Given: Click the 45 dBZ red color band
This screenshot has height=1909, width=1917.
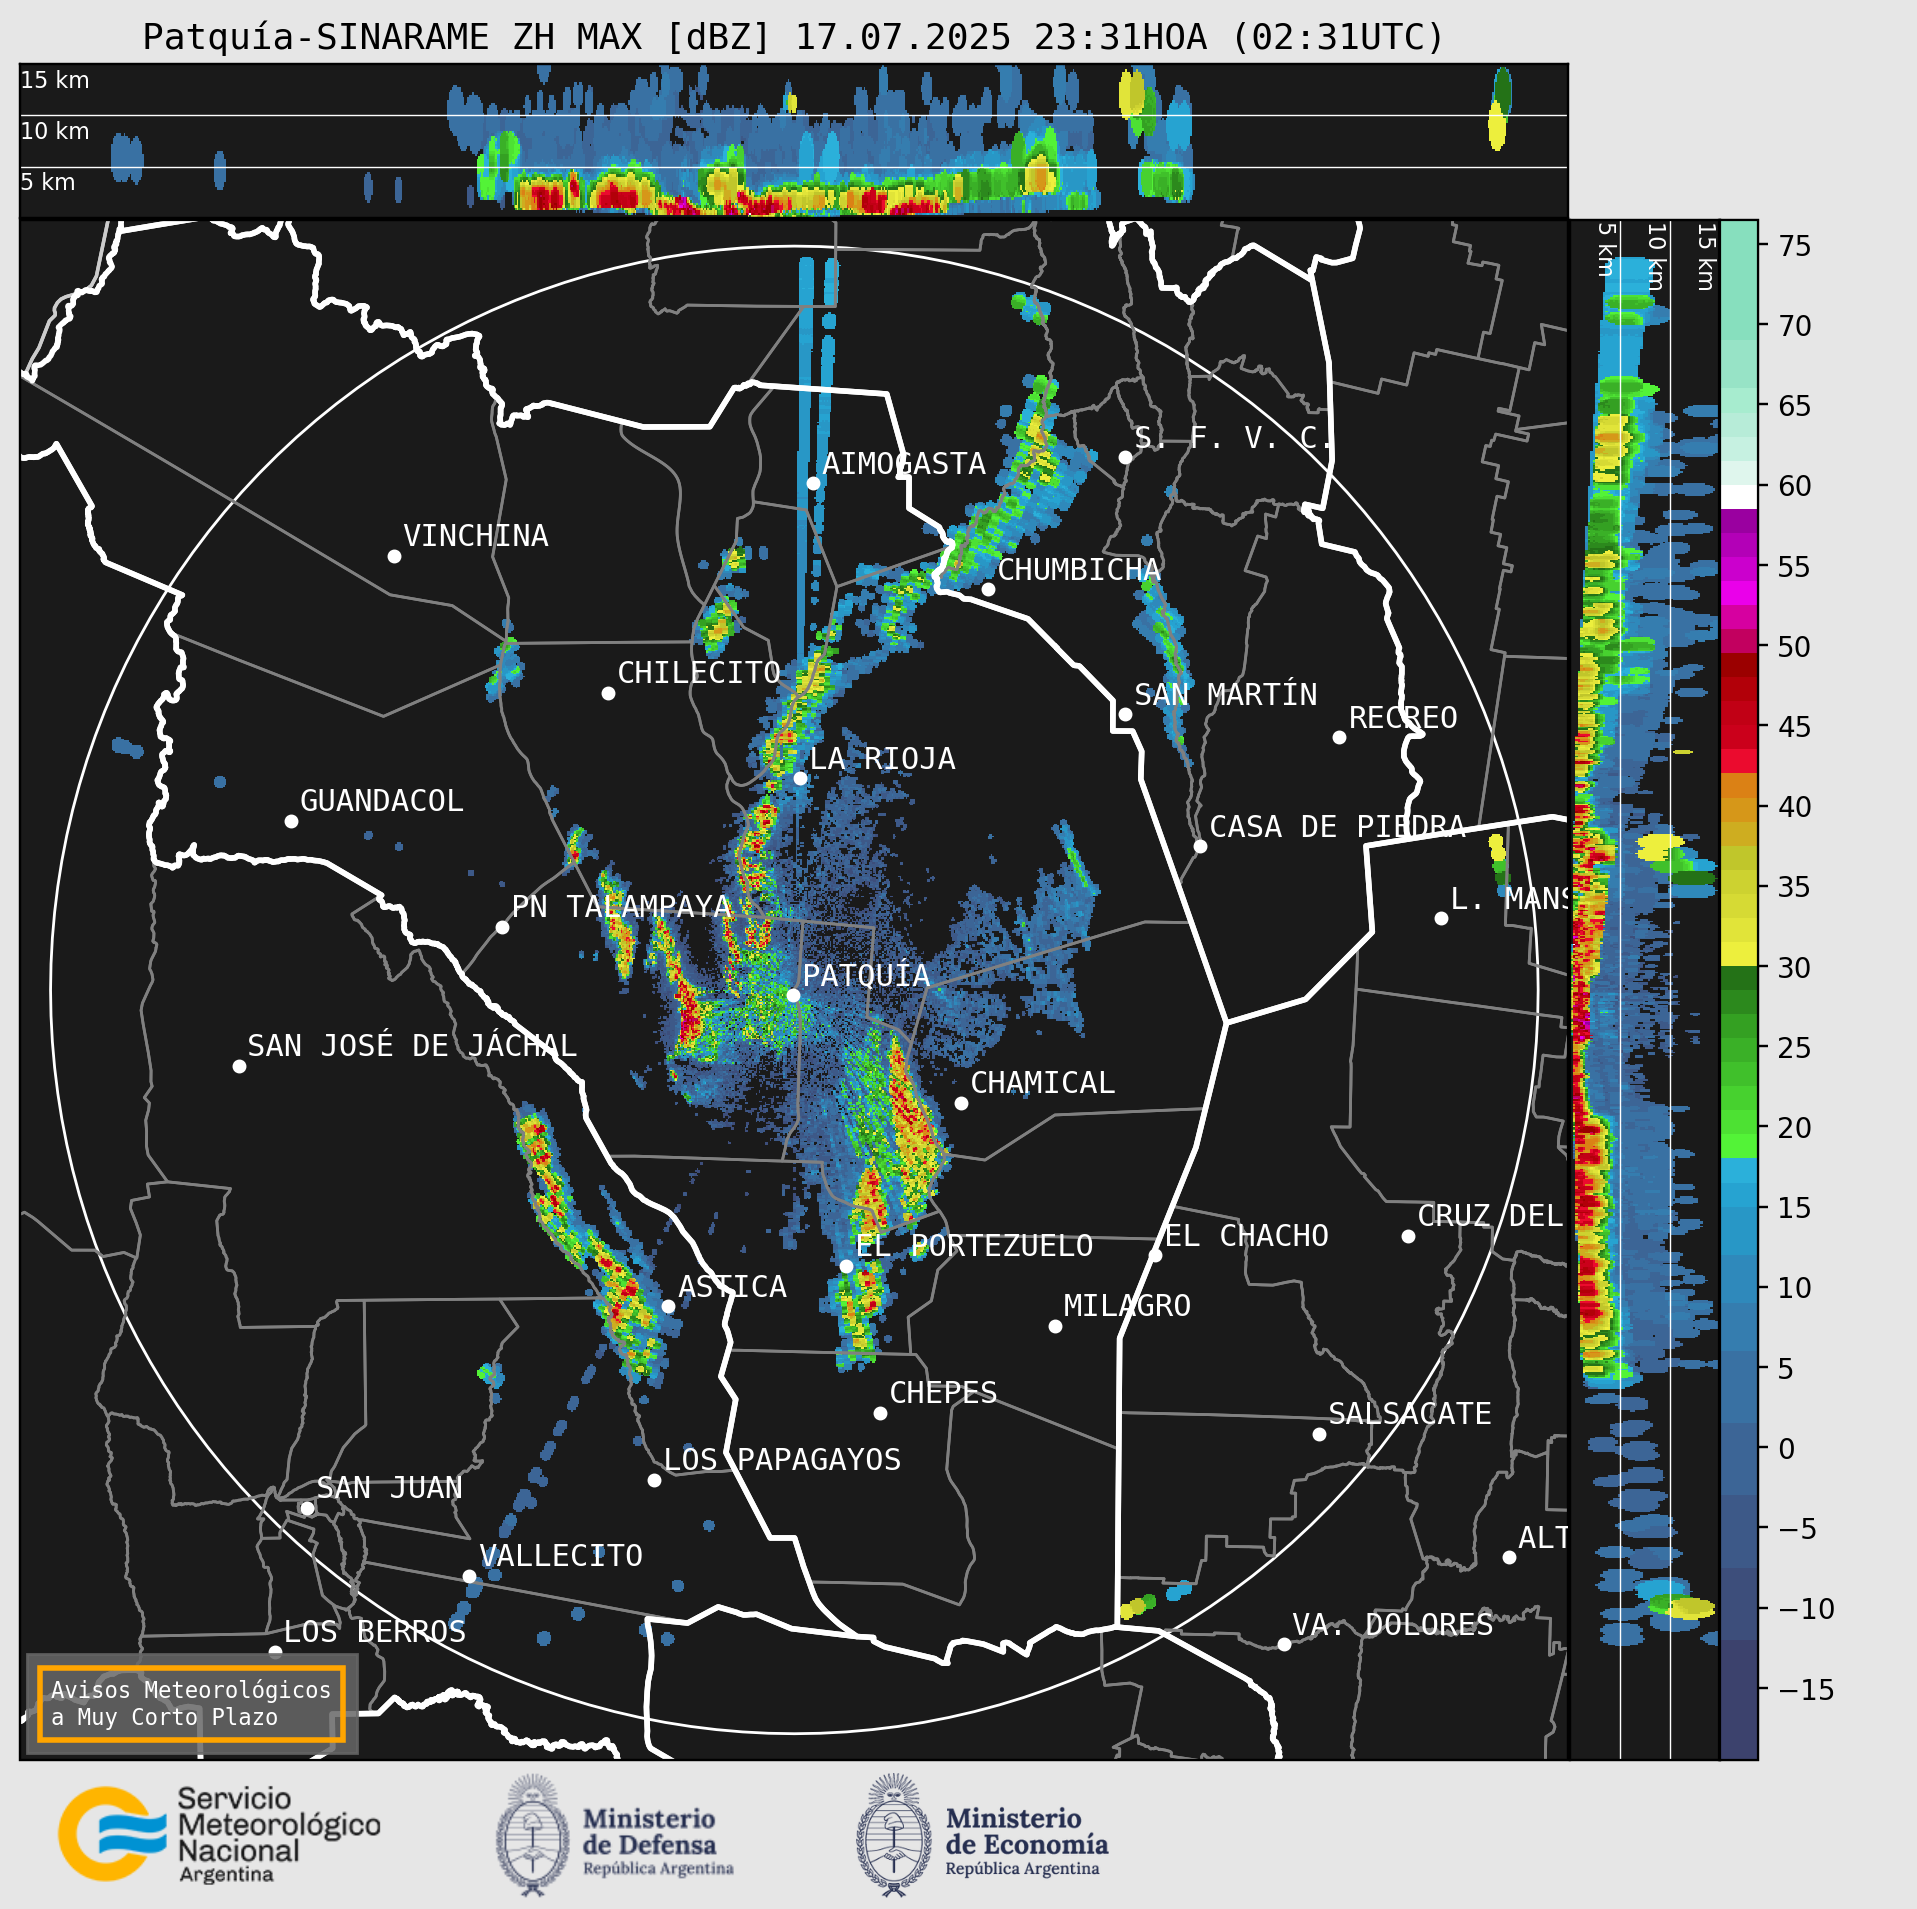Looking at the screenshot, I should click(x=1739, y=726).
